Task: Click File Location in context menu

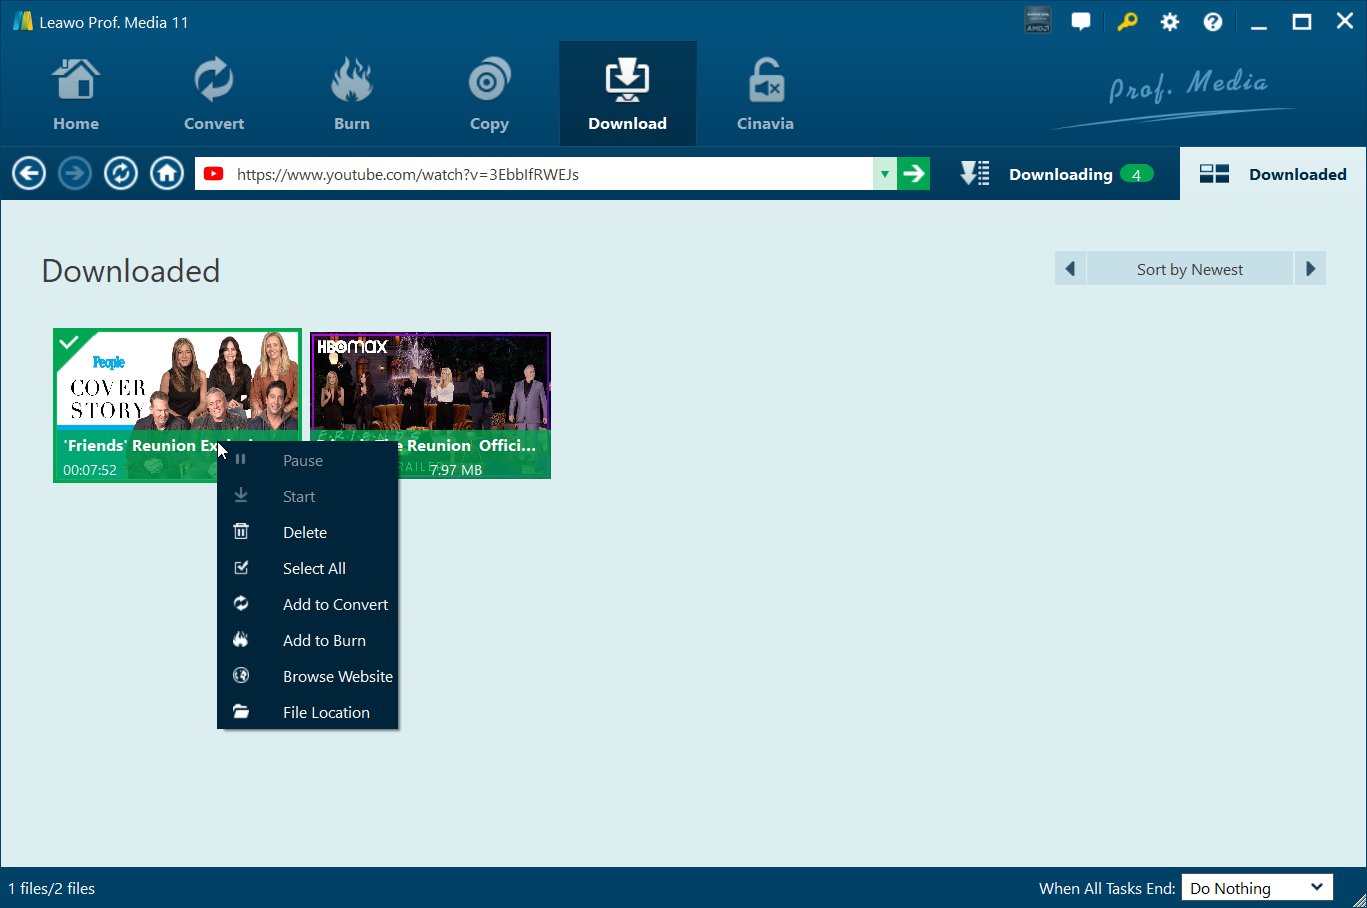Action: point(326,713)
